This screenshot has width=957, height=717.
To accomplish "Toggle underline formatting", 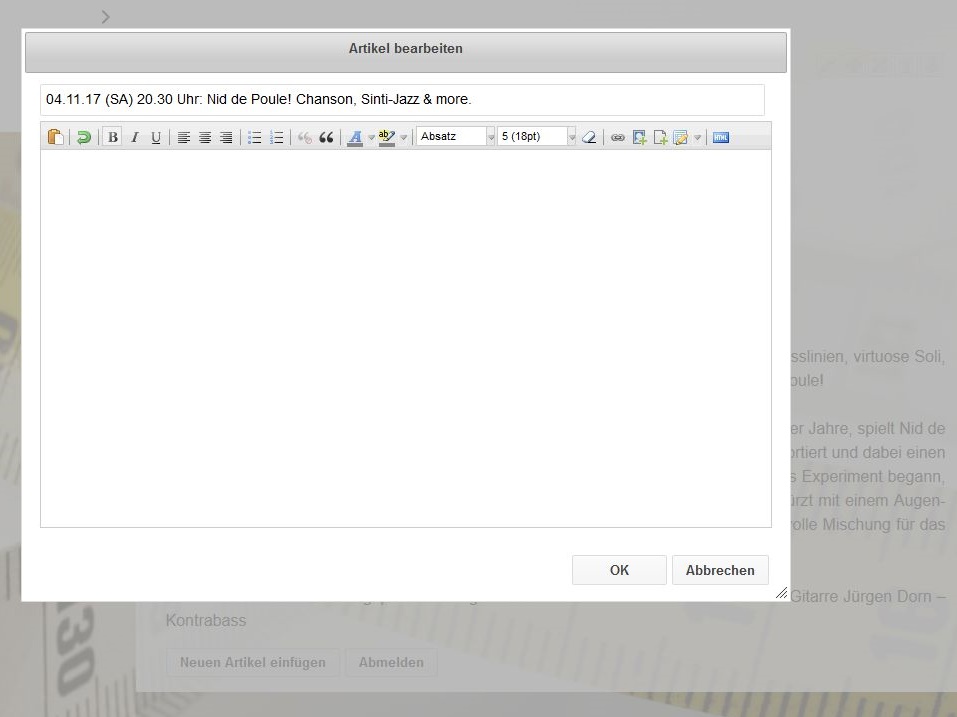I will [x=156, y=137].
